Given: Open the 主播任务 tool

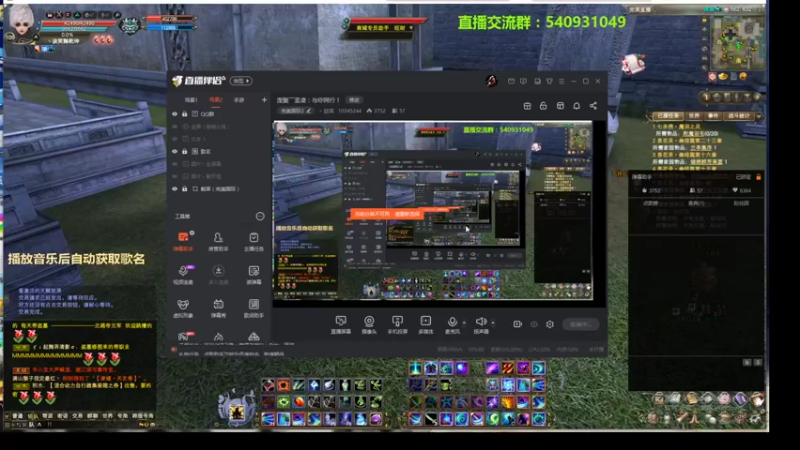Looking at the screenshot, I should [x=254, y=241].
